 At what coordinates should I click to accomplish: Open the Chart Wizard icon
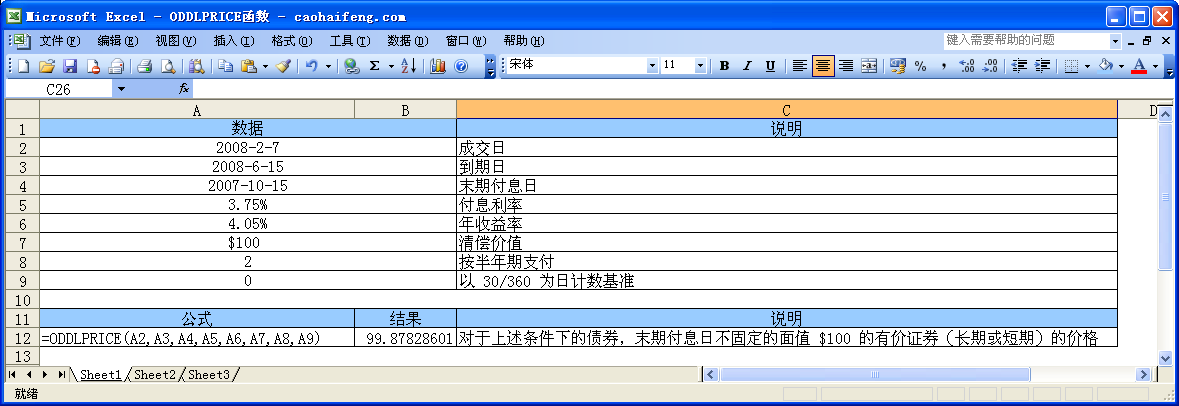point(438,66)
